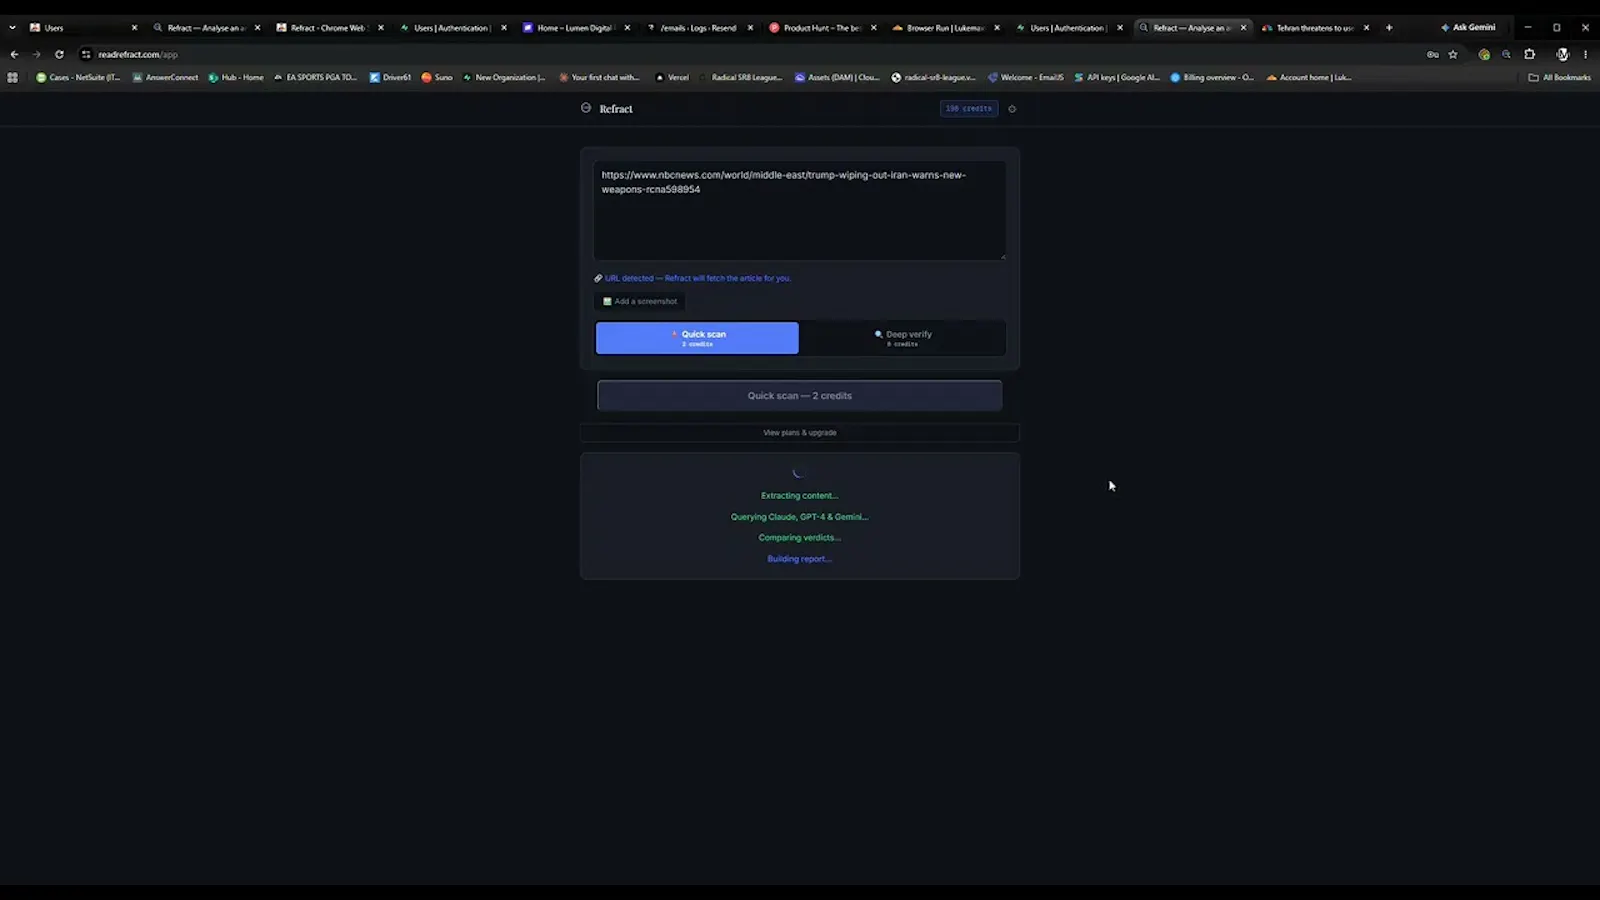Open the Radical SR8 League bookmark
1600x900 pixels.
[x=740, y=77]
